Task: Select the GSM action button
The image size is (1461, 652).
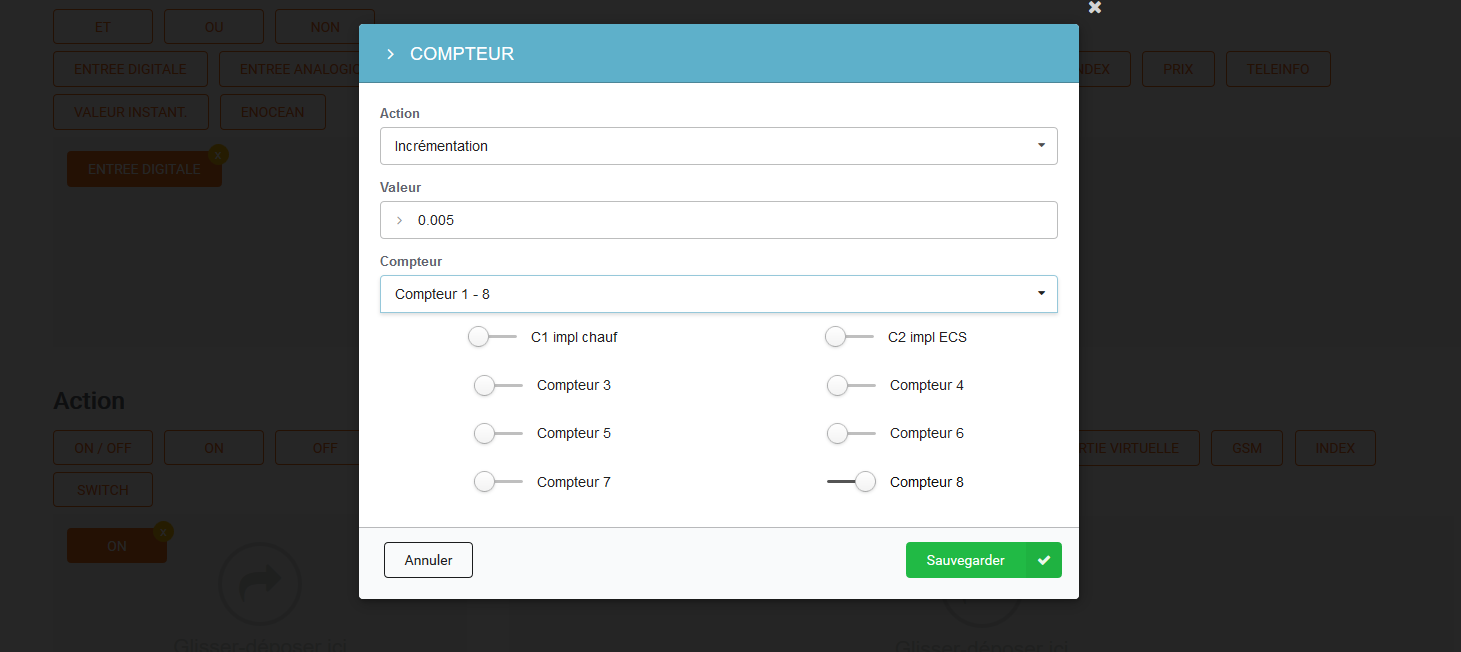Action: point(1246,448)
